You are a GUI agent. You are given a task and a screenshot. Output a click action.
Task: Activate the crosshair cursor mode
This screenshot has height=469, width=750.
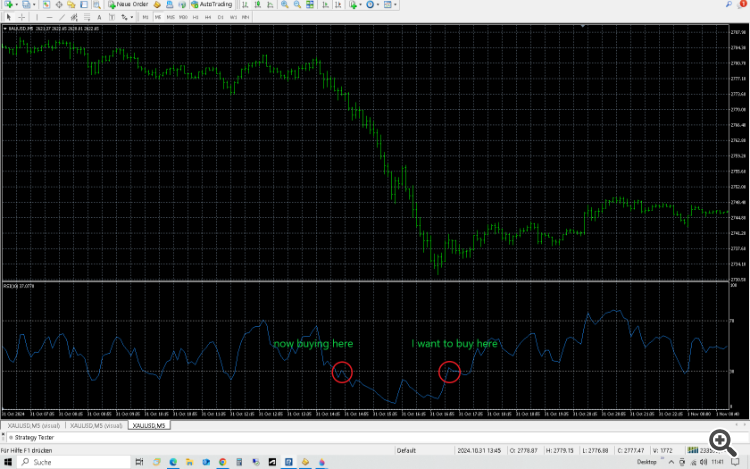(22, 17)
